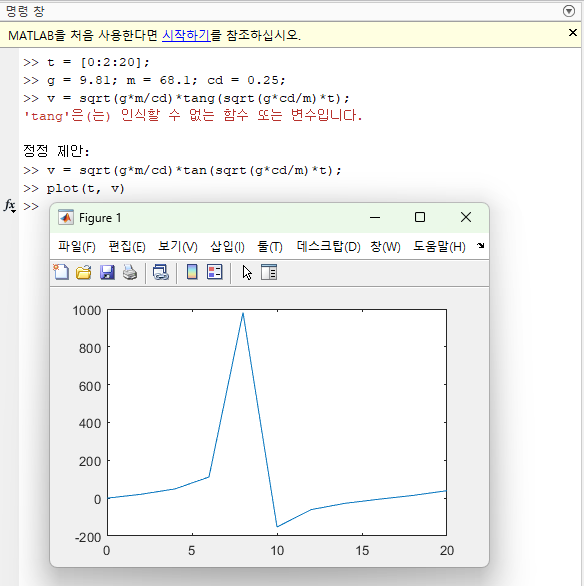Open the 도움말(H) menu
The image size is (584, 586).
coord(439,247)
